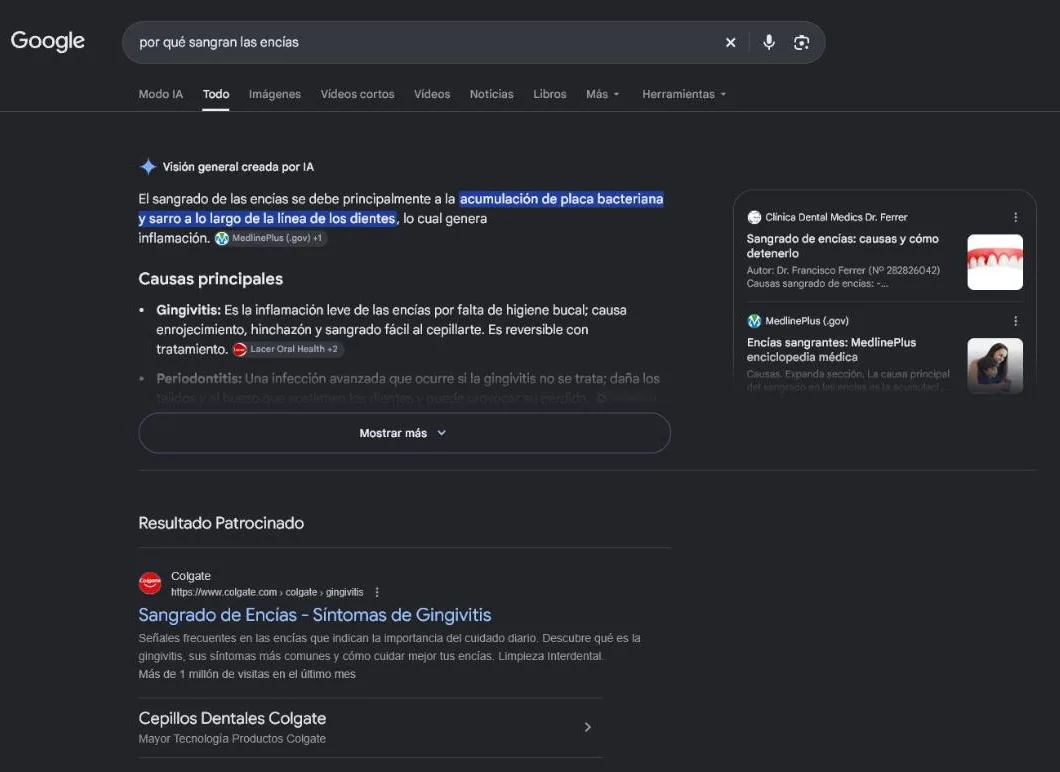Click Clínica Dental Medics Dr. Ferrer source name
The image size is (1060, 772).
click(836, 217)
